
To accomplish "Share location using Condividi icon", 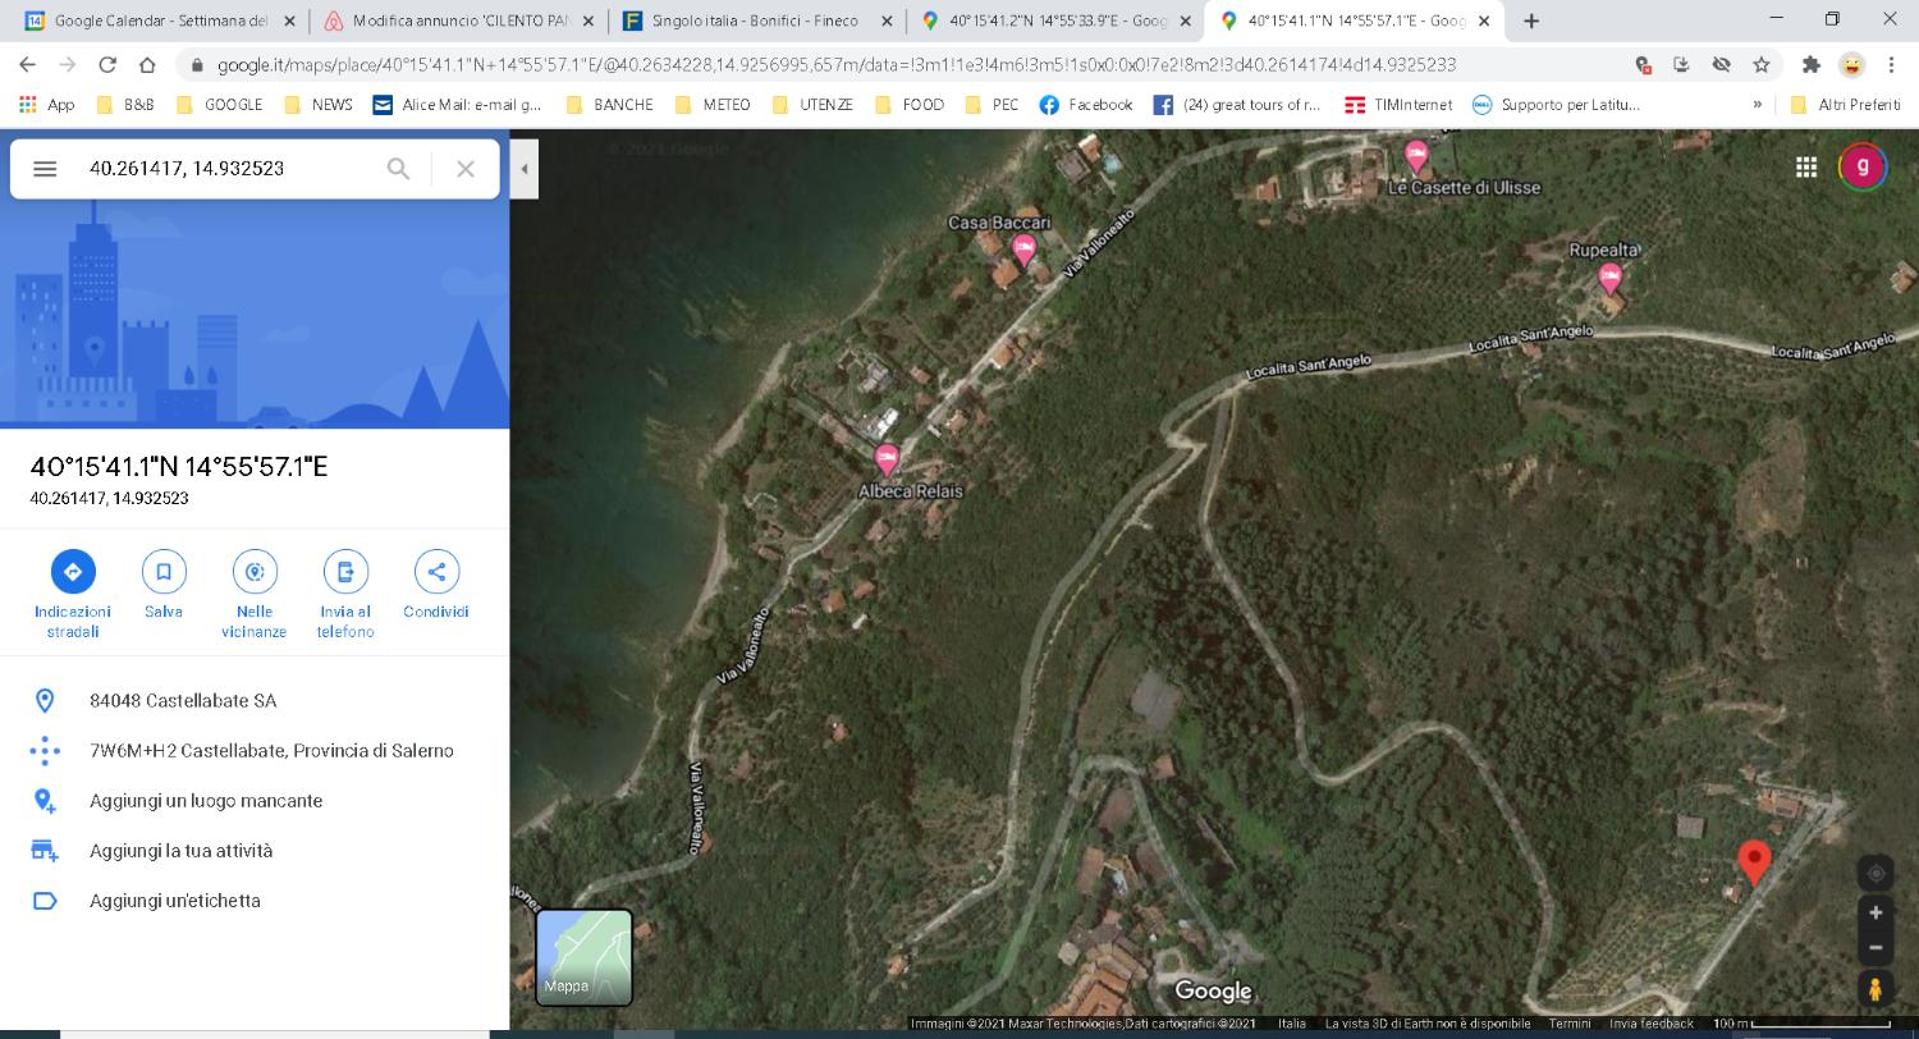I will 436,571.
